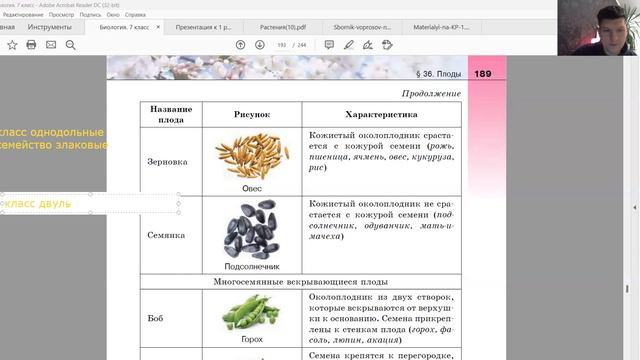Click the green pea pods picture
Screen dimensions: 640x360
251,313
